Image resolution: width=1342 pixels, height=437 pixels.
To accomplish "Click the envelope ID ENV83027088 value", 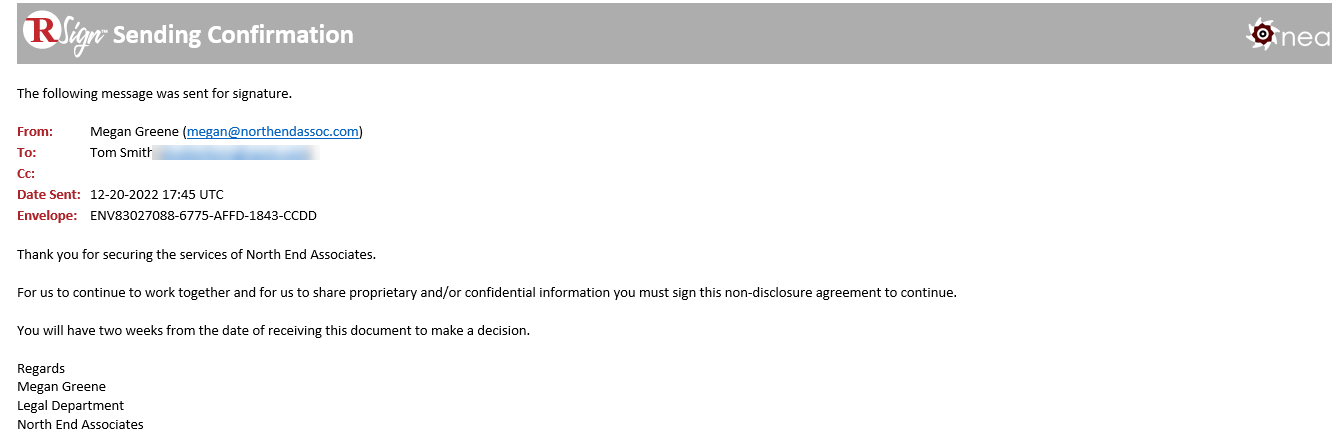I will click(203, 215).
